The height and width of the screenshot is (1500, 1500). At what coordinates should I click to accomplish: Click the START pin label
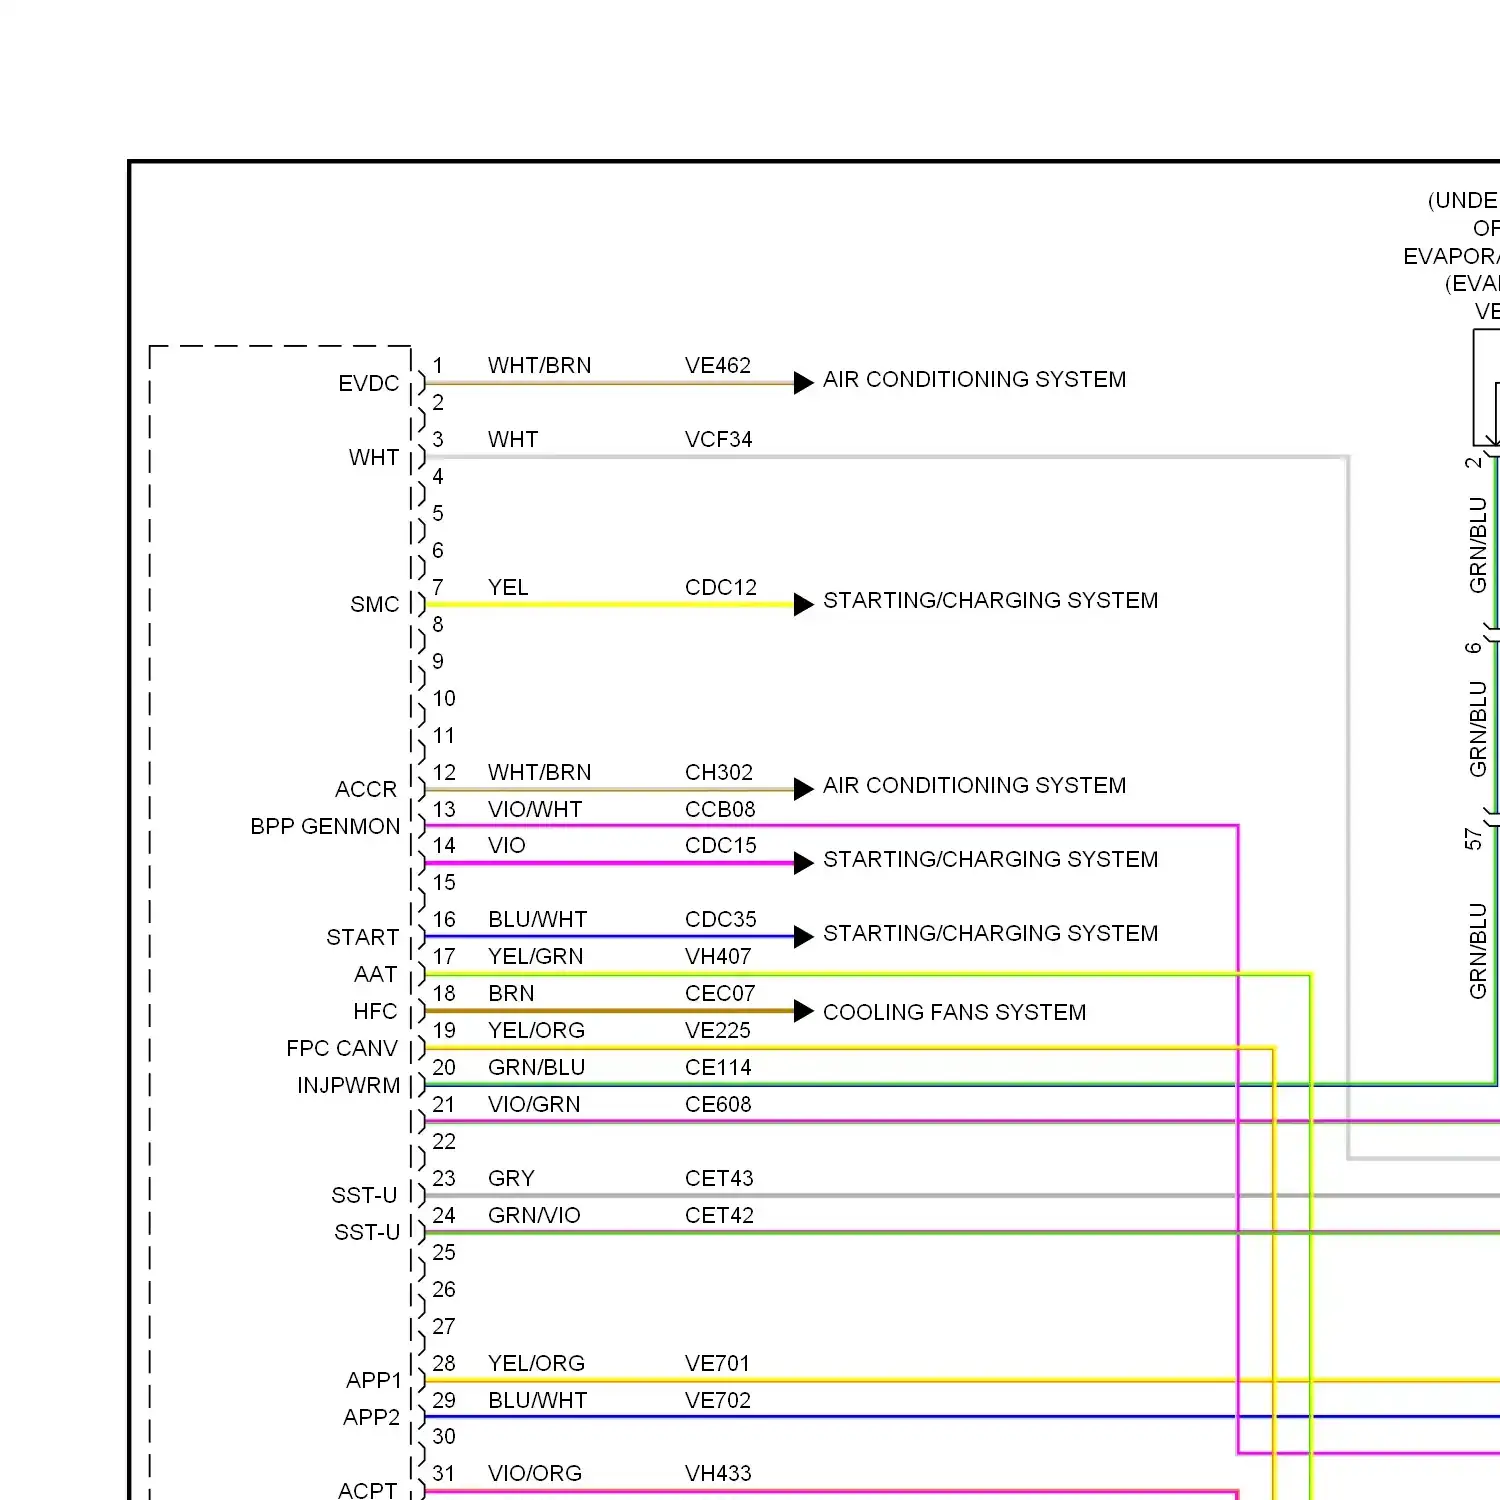362,938
